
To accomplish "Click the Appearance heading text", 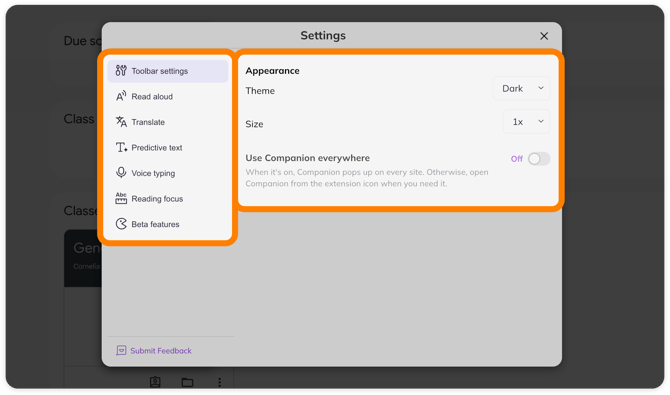I will point(272,71).
